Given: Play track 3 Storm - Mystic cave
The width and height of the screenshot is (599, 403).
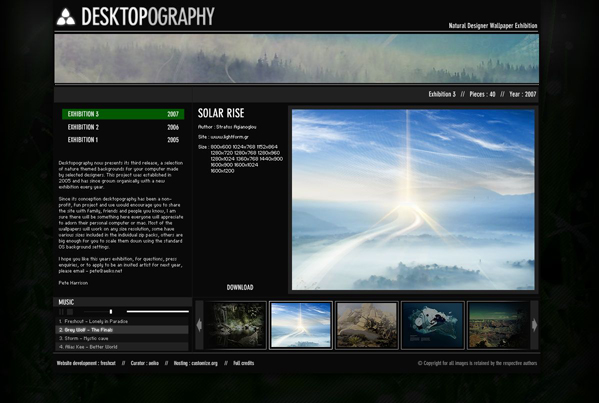Looking at the screenshot, I should [122, 338].
